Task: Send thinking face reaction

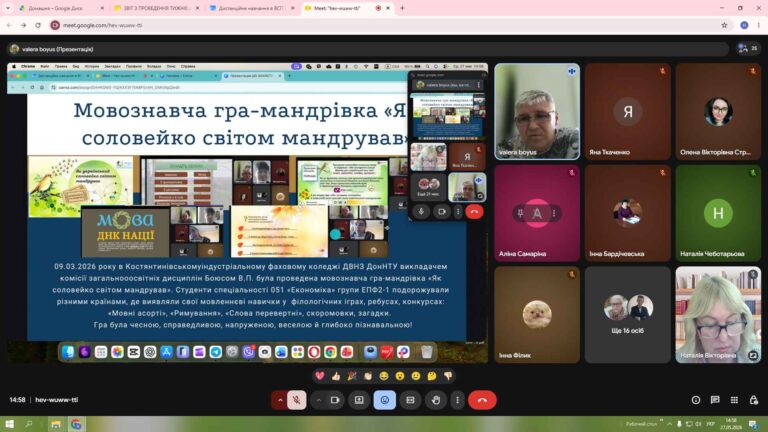Action: pyautogui.click(x=432, y=376)
